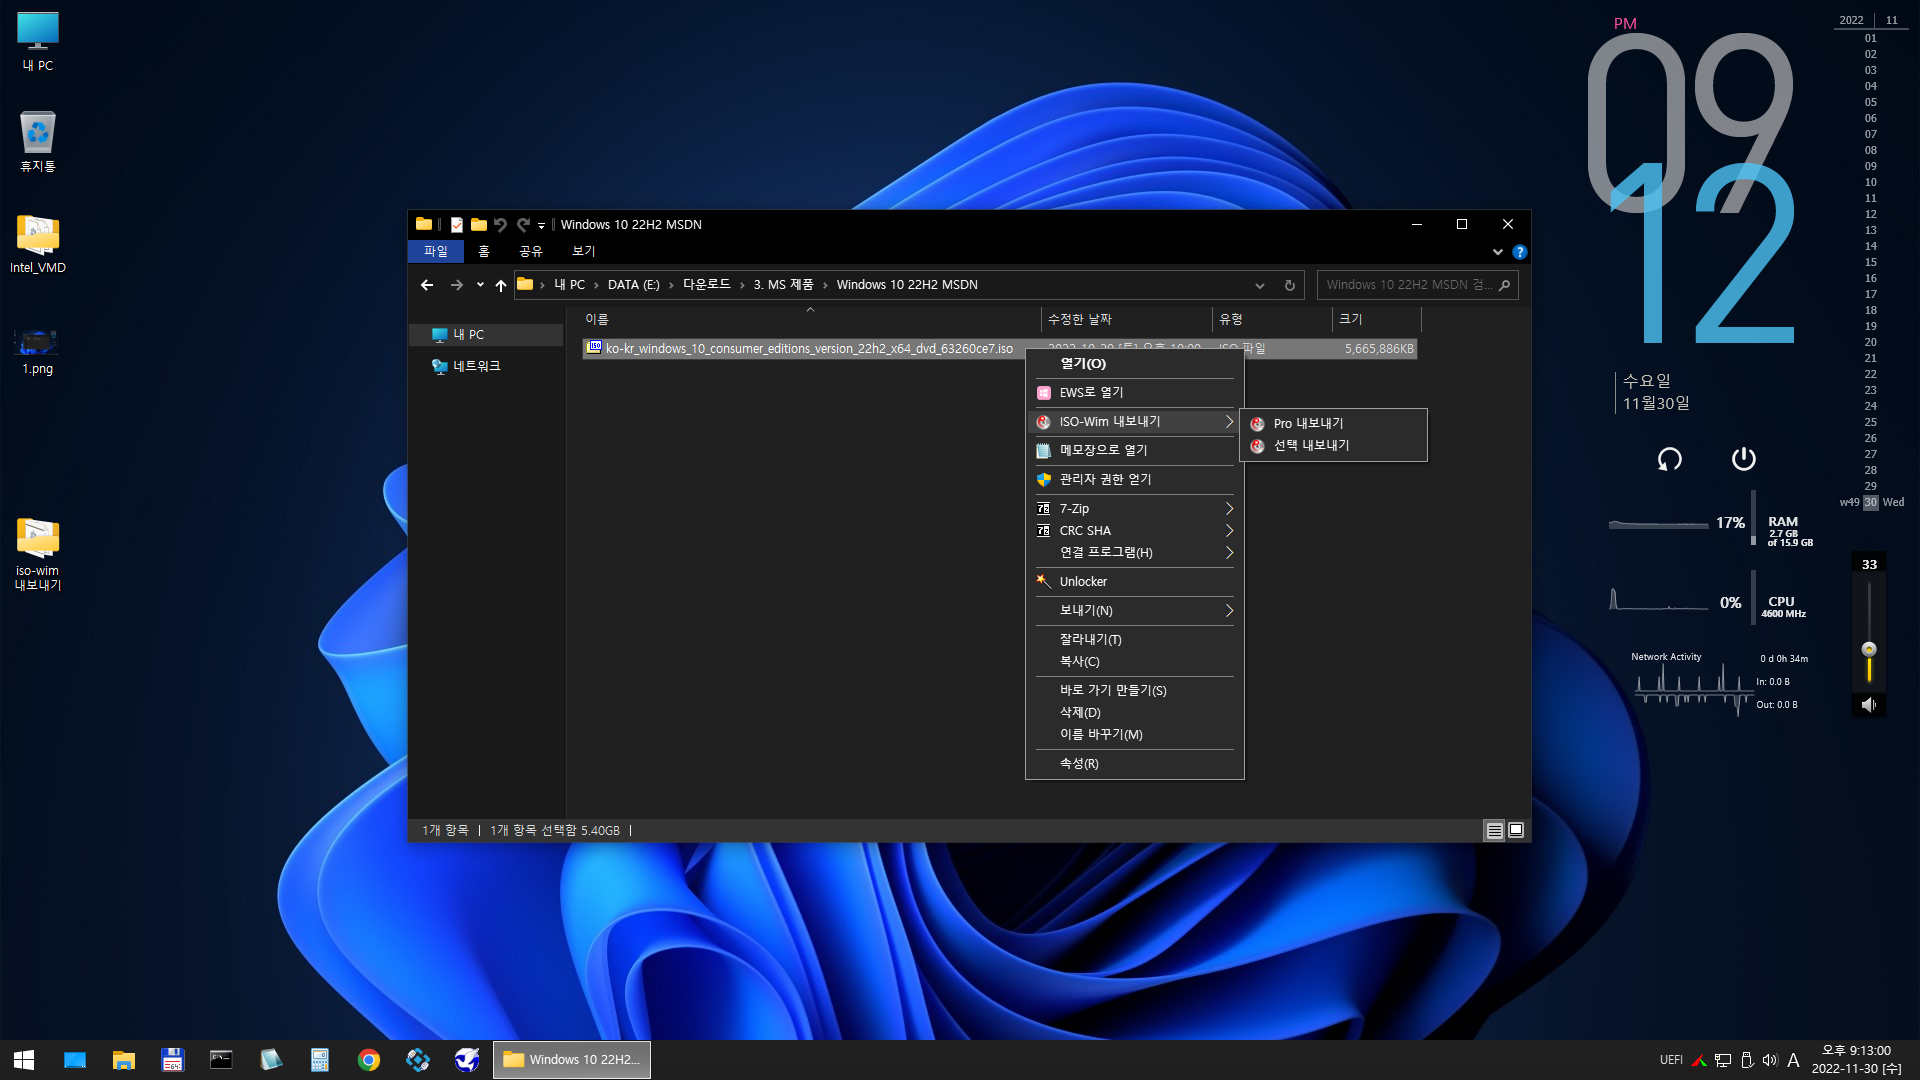Select 내 PC in navigation pane
Screen dimensions: 1920x1080
[486, 335]
